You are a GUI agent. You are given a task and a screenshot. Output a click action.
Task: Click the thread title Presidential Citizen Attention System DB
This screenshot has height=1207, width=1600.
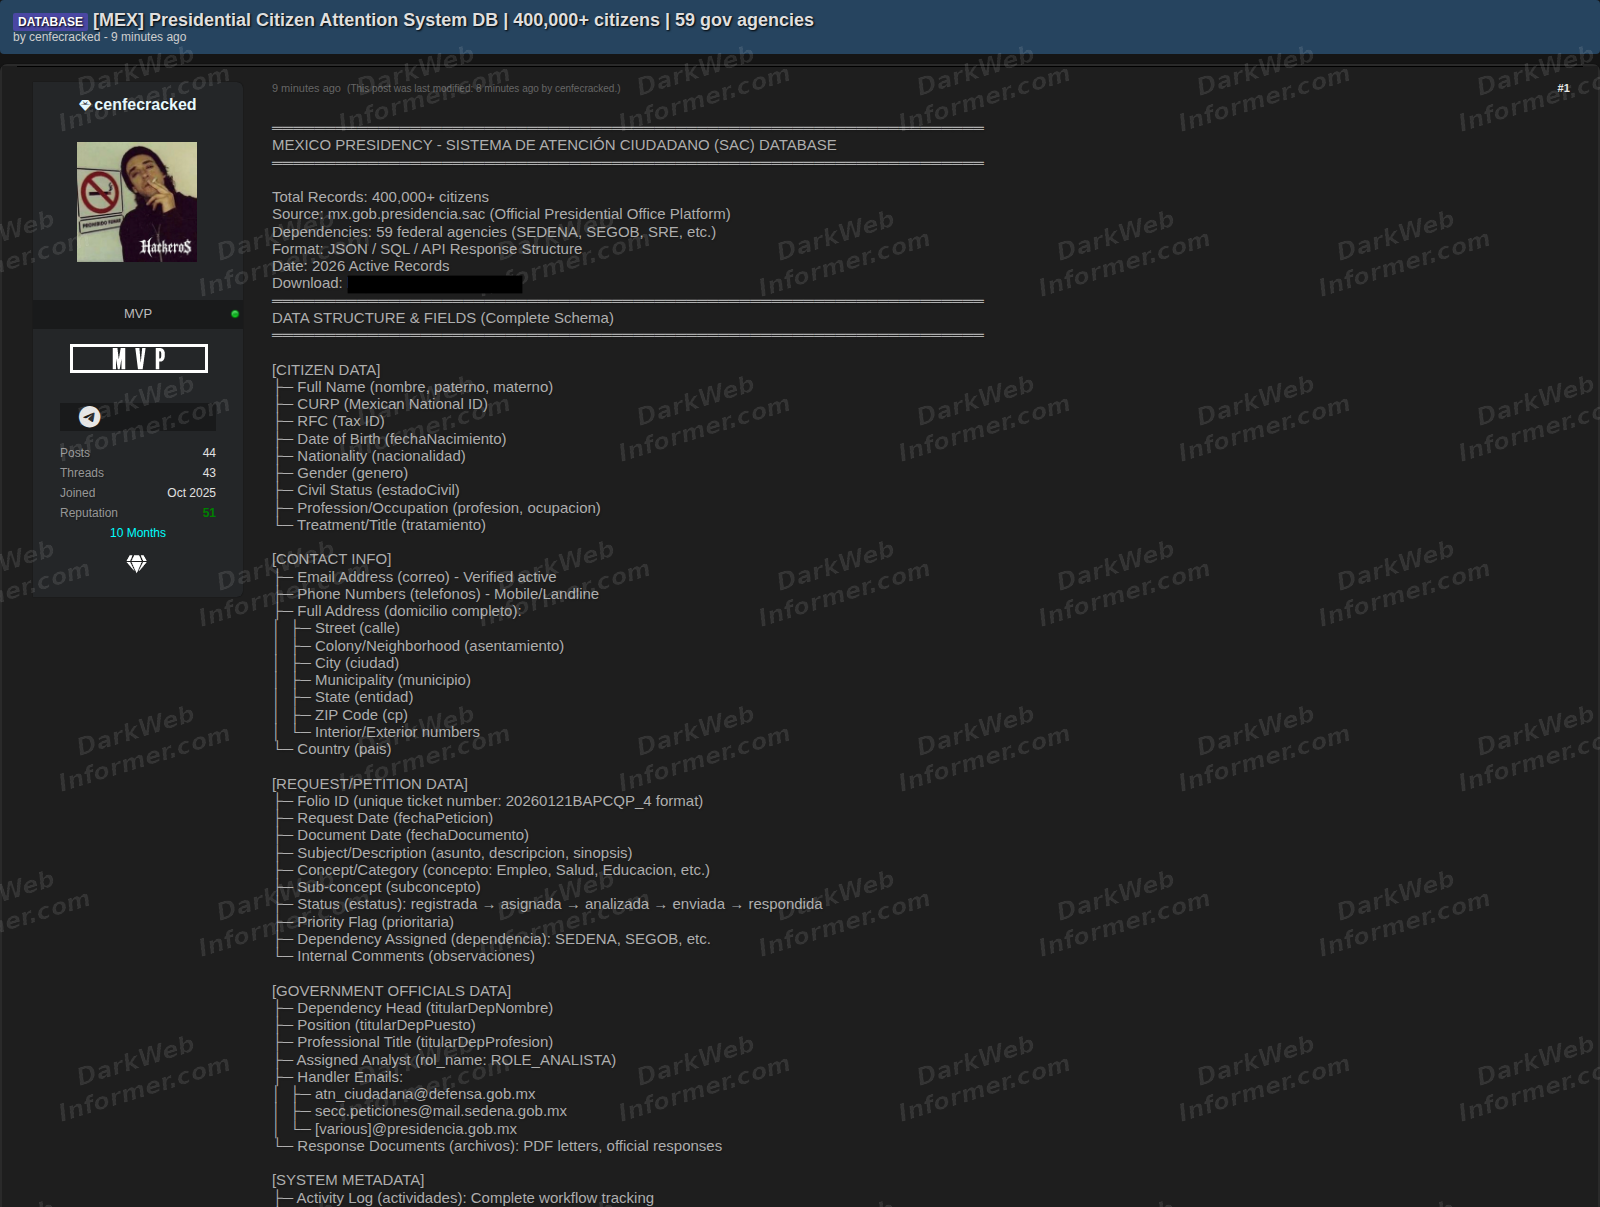453,20
